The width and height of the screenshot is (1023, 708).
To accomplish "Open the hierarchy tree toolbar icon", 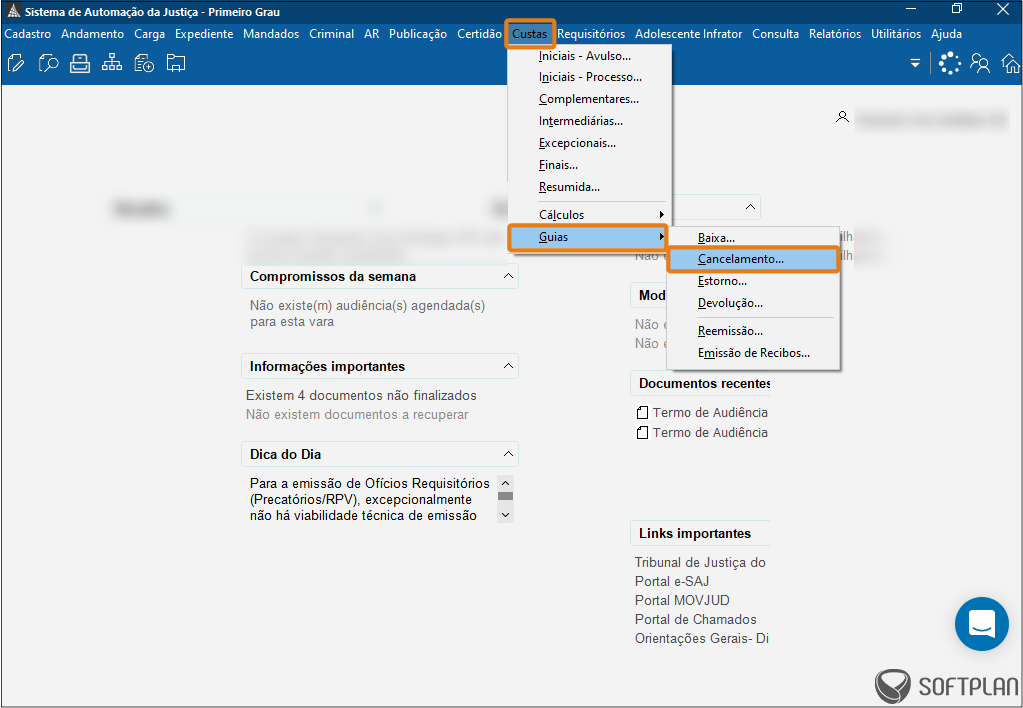I will [112, 63].
